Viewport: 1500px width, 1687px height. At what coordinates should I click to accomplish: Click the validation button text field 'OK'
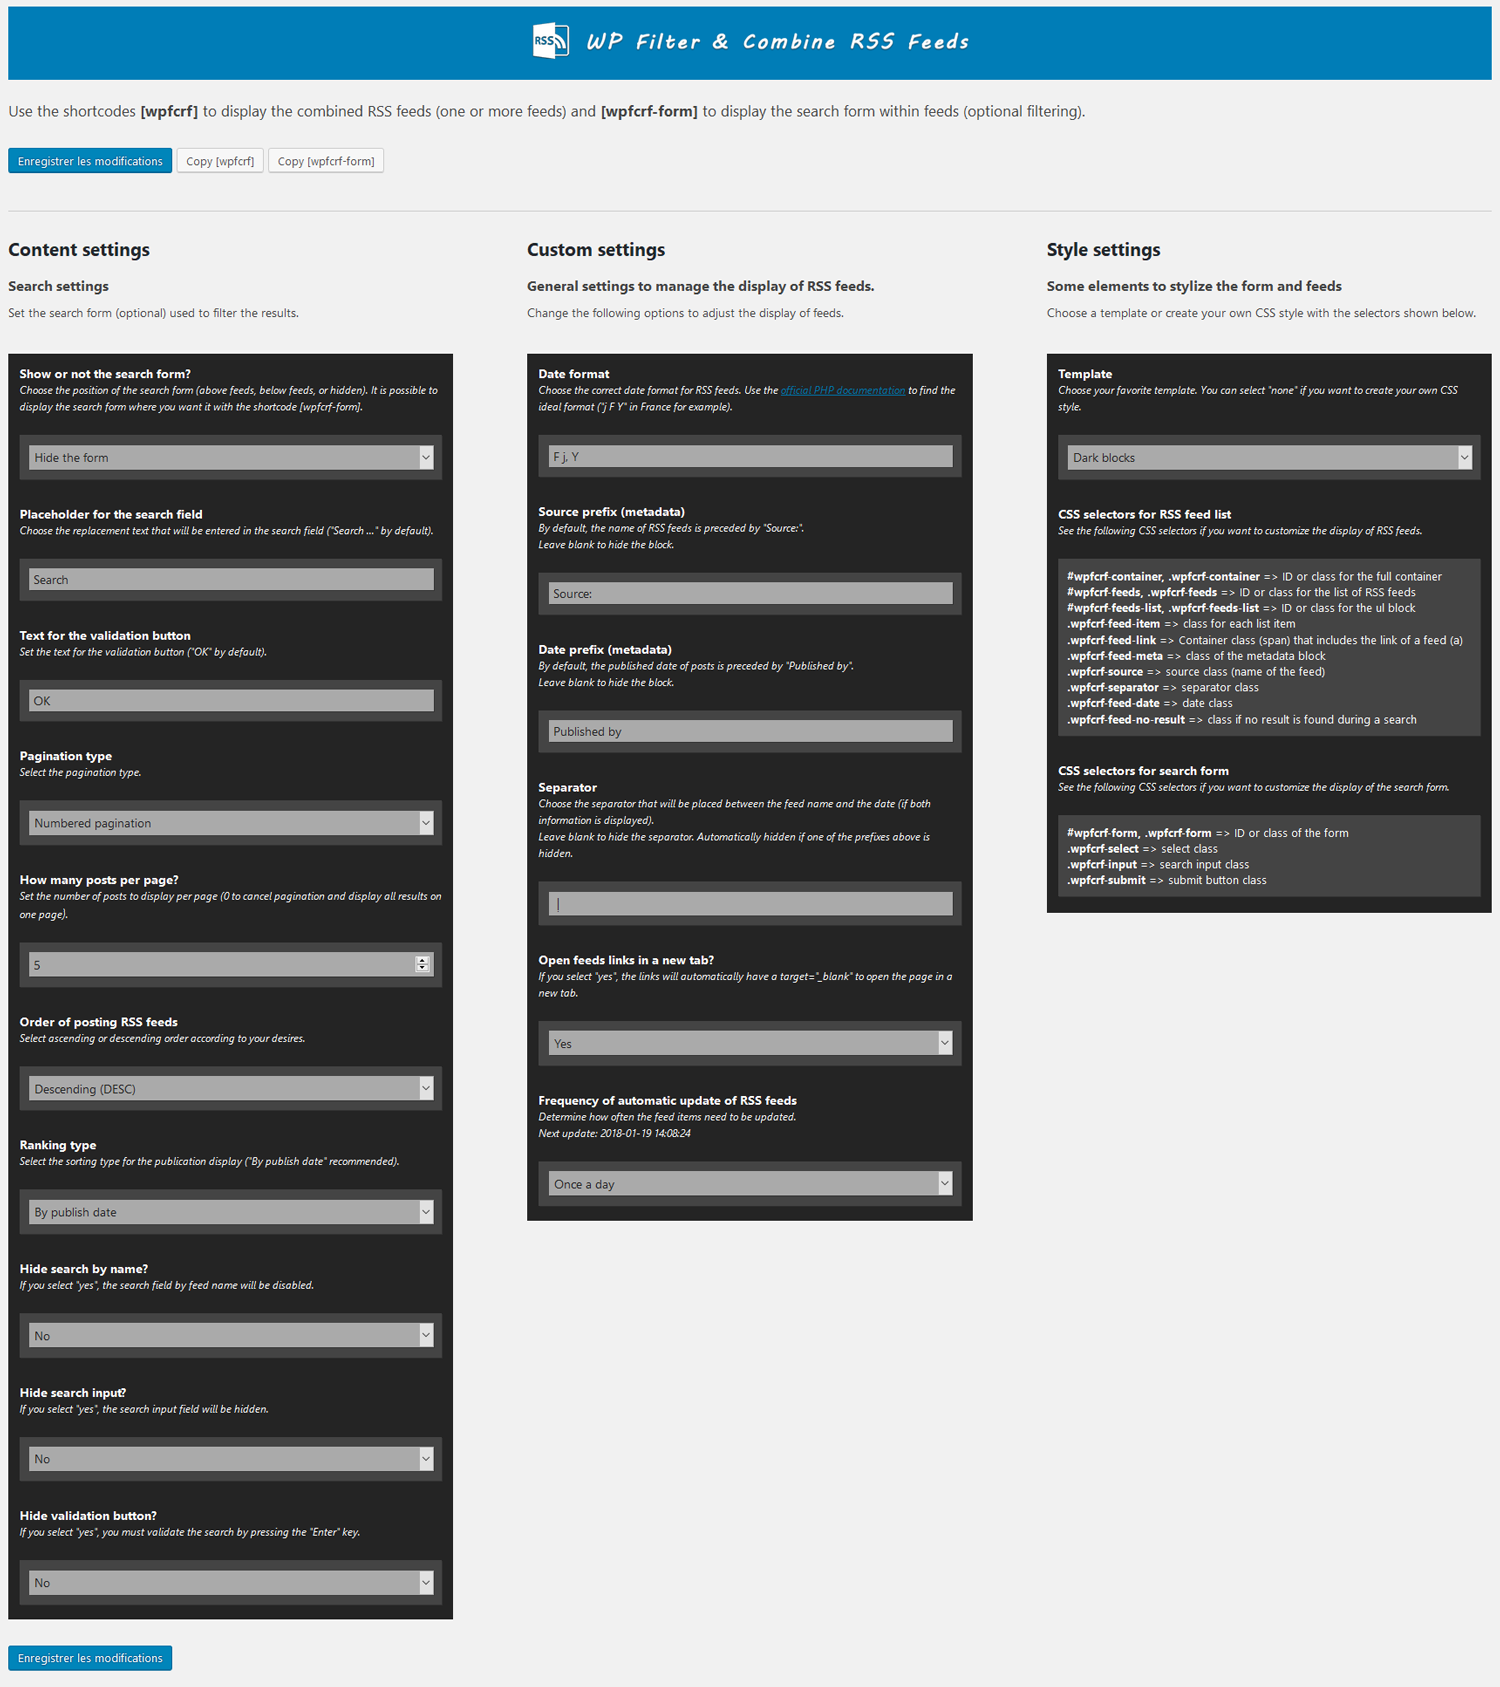click(x=231, y=700)
